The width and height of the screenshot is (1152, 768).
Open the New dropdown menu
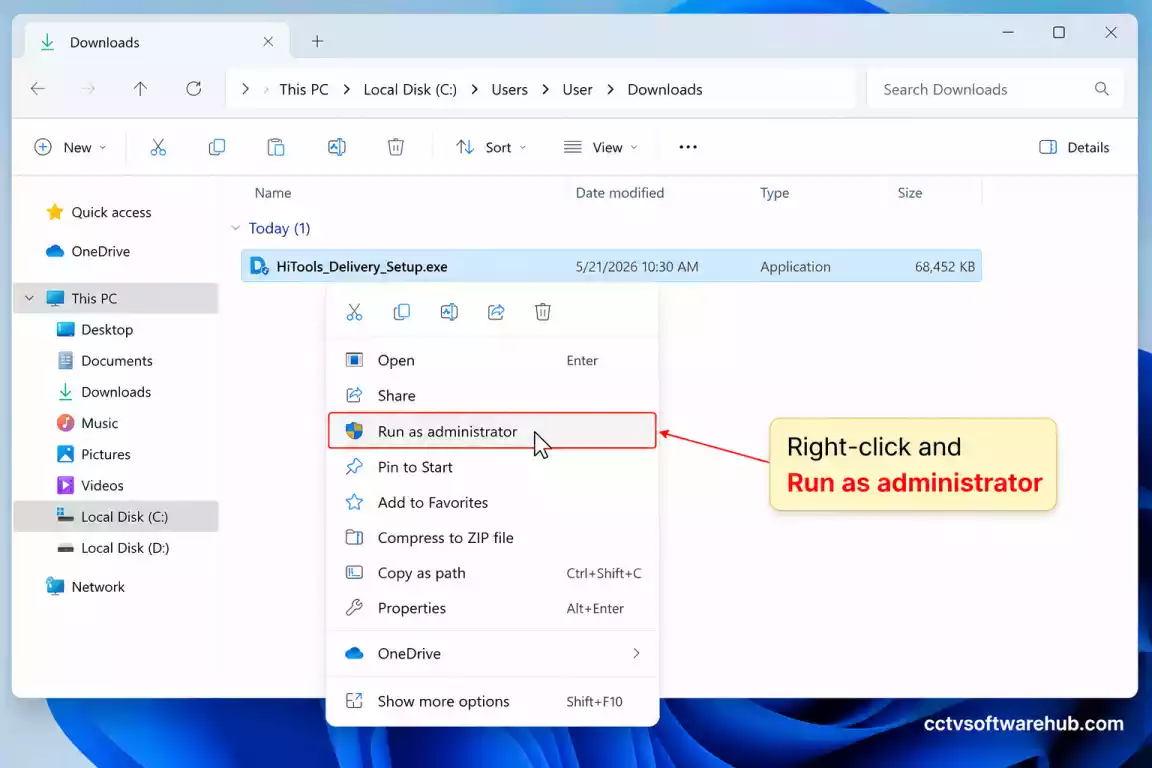[x=71, y=148]
